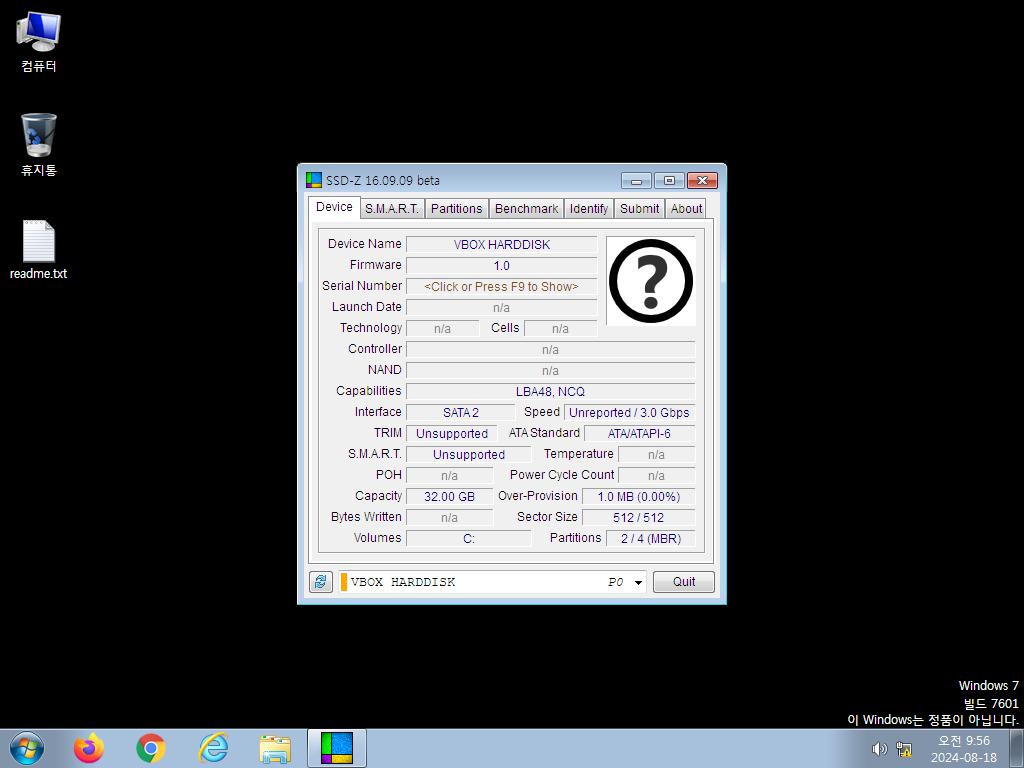Click the SSD-Z title bar app icon
The width and height of the screenshot is (1024, 768).
coord(314,180)
